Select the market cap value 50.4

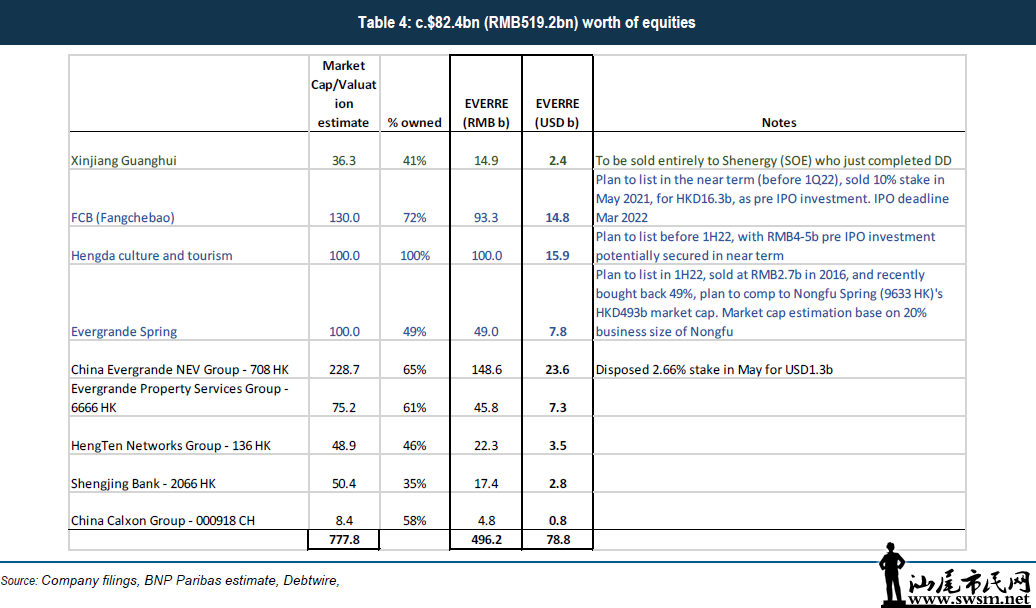tap(344, 484)
